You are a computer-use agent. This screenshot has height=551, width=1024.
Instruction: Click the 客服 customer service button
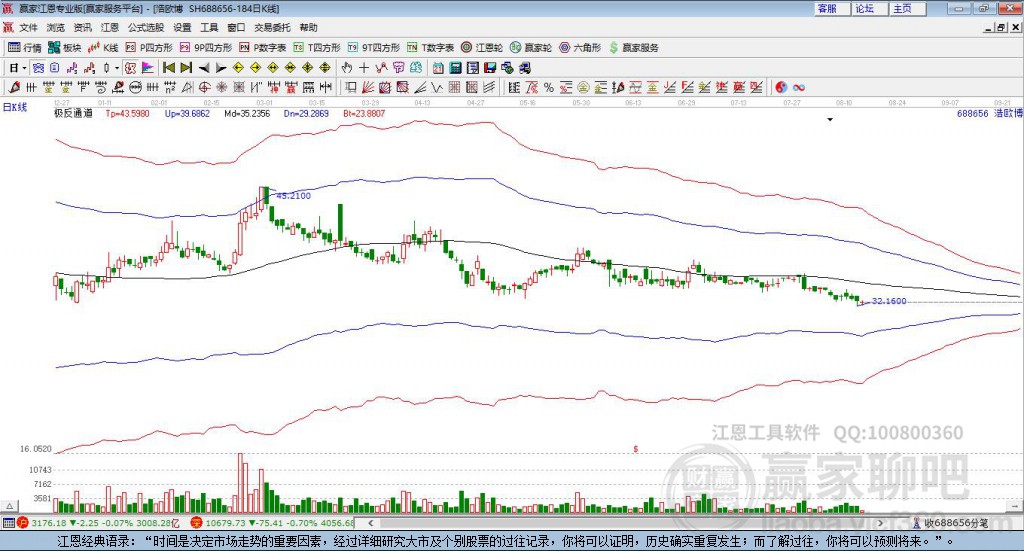point(832,8)
